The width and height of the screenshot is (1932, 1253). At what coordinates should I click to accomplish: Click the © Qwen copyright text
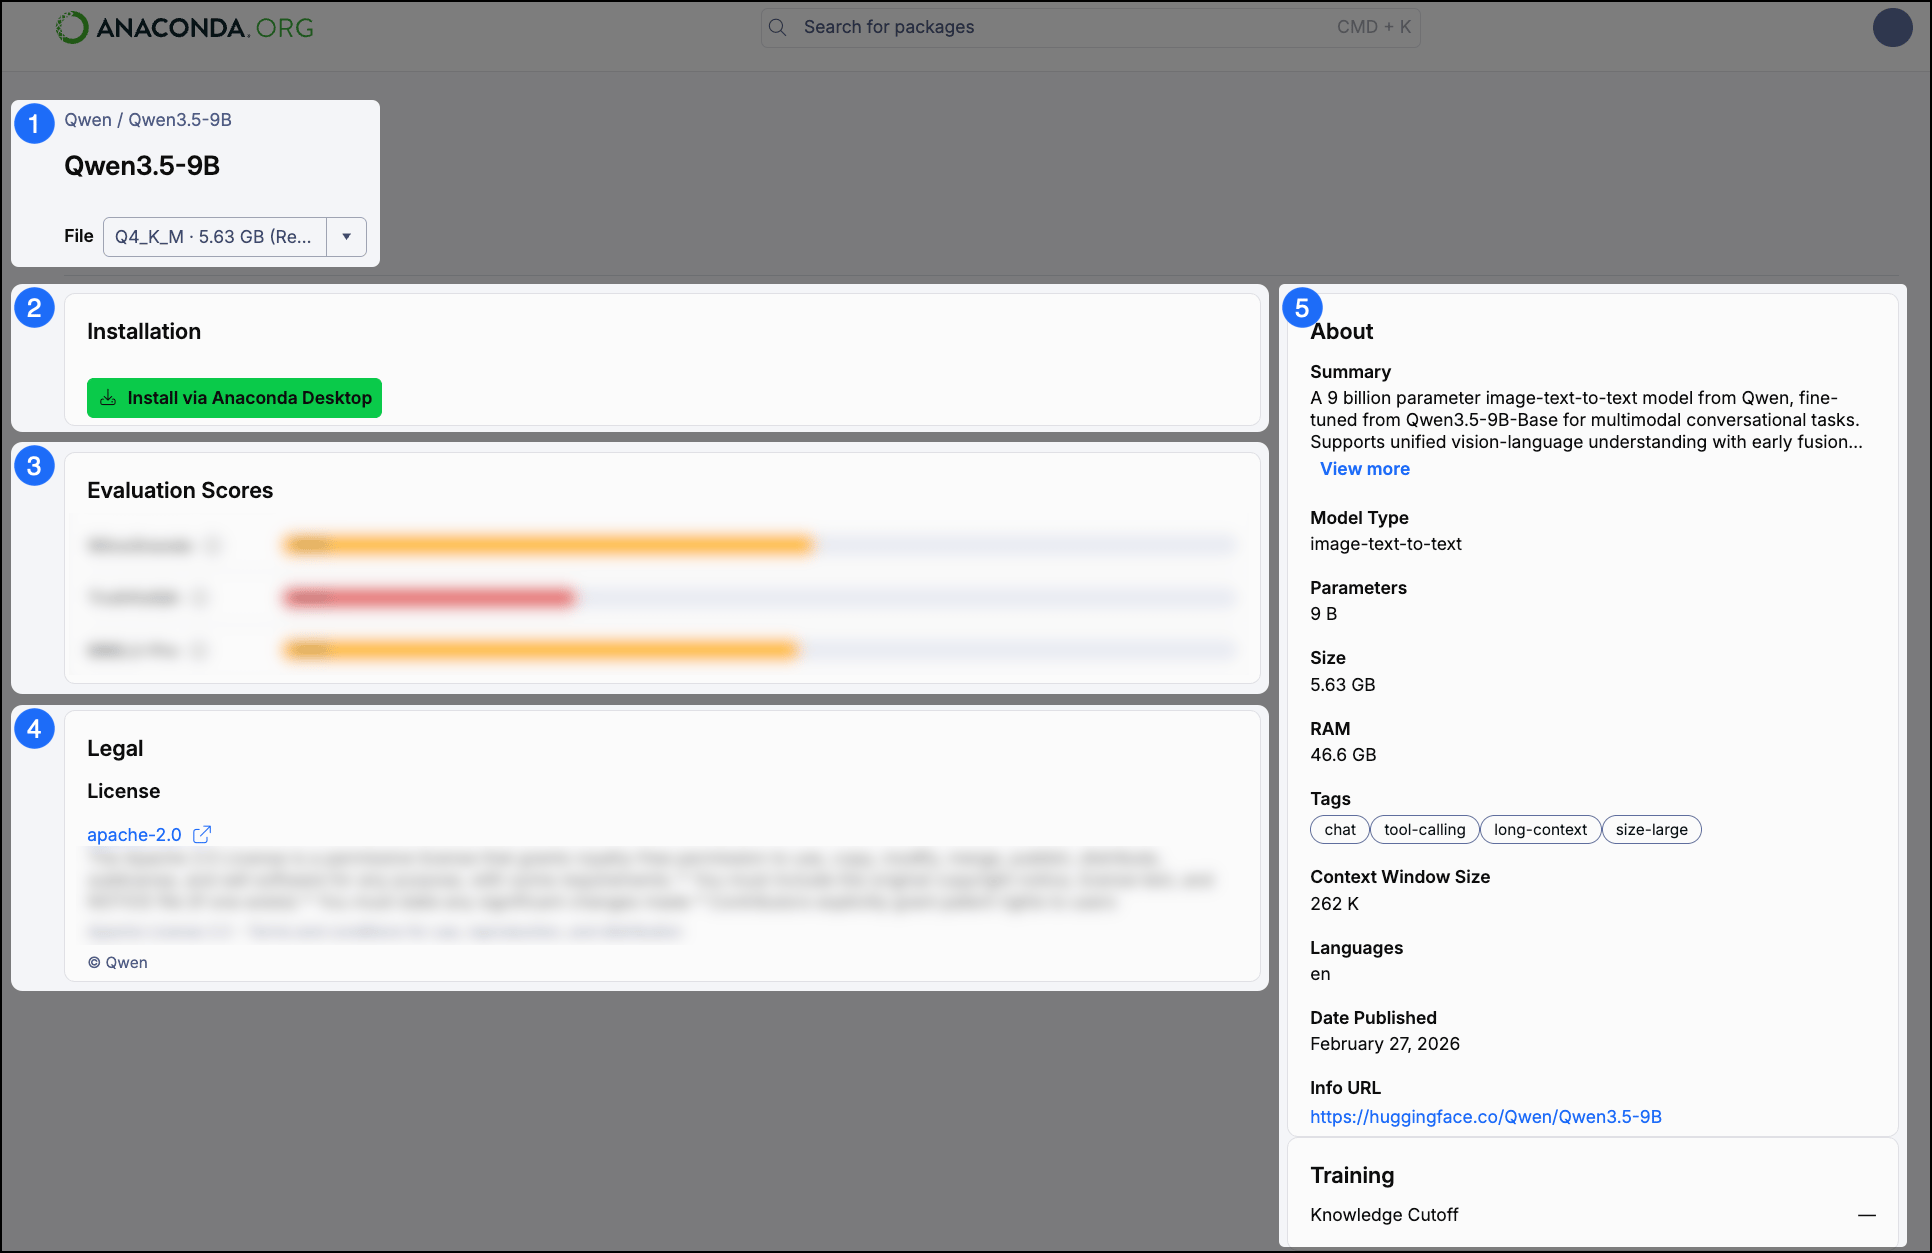pyautogui.click(x=118, y=963)
